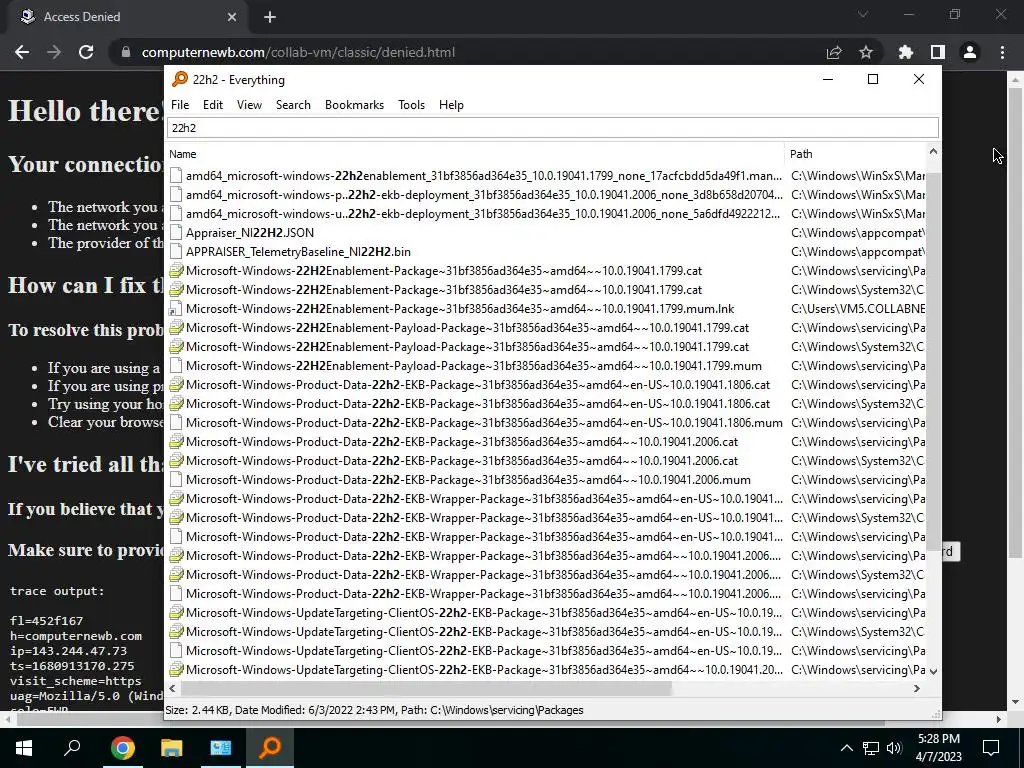Screen dimensions: 1024x768
Task: Toggle Chrome side panel
Action: coord(938,52)
